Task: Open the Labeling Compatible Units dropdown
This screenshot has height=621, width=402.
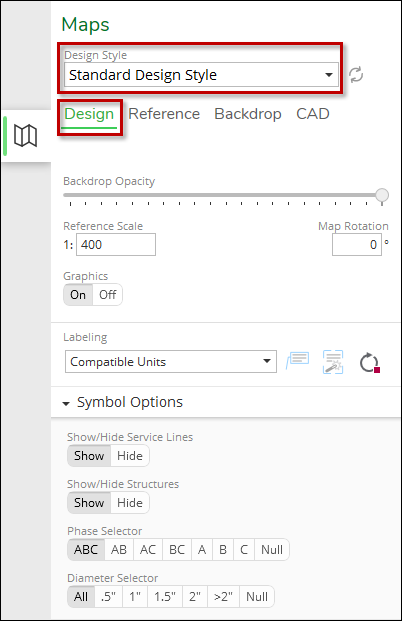Action: pyautogui.click(x=171, y=362)
